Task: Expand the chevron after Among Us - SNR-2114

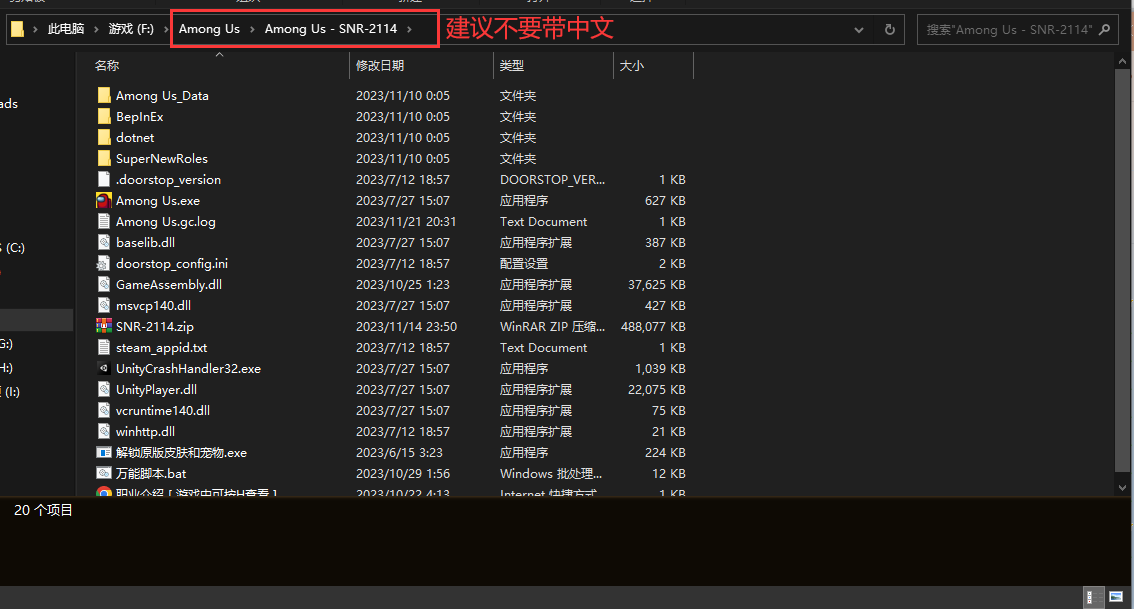Action: point(409,29)
